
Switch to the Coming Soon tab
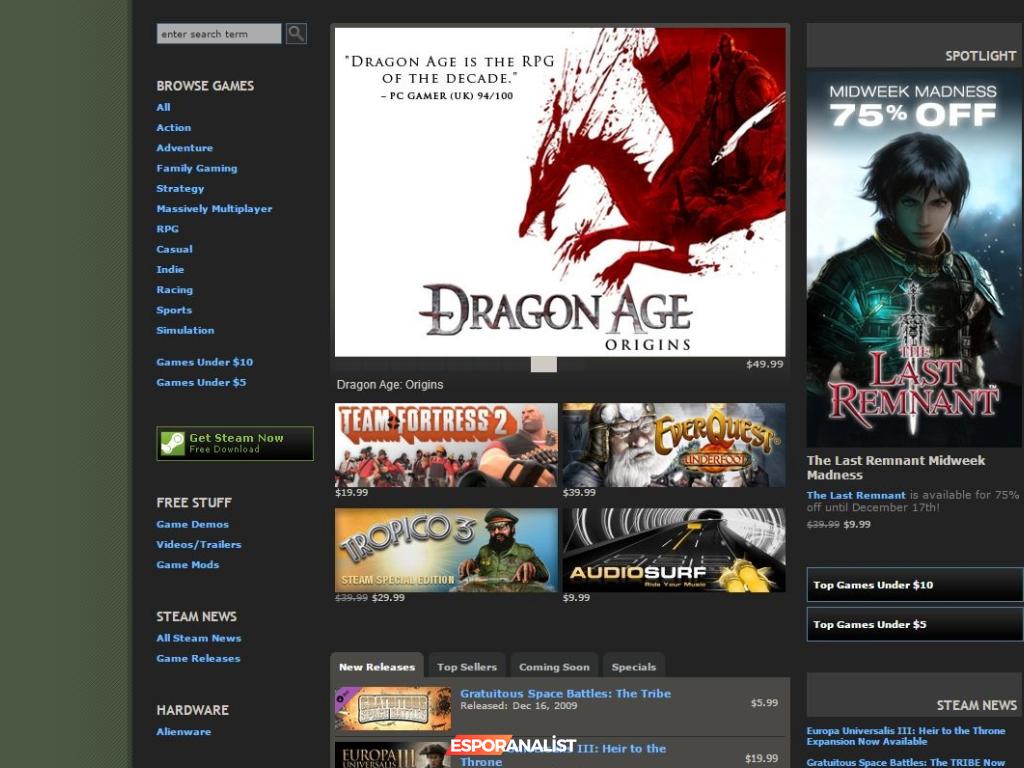(x=554, y=667)
